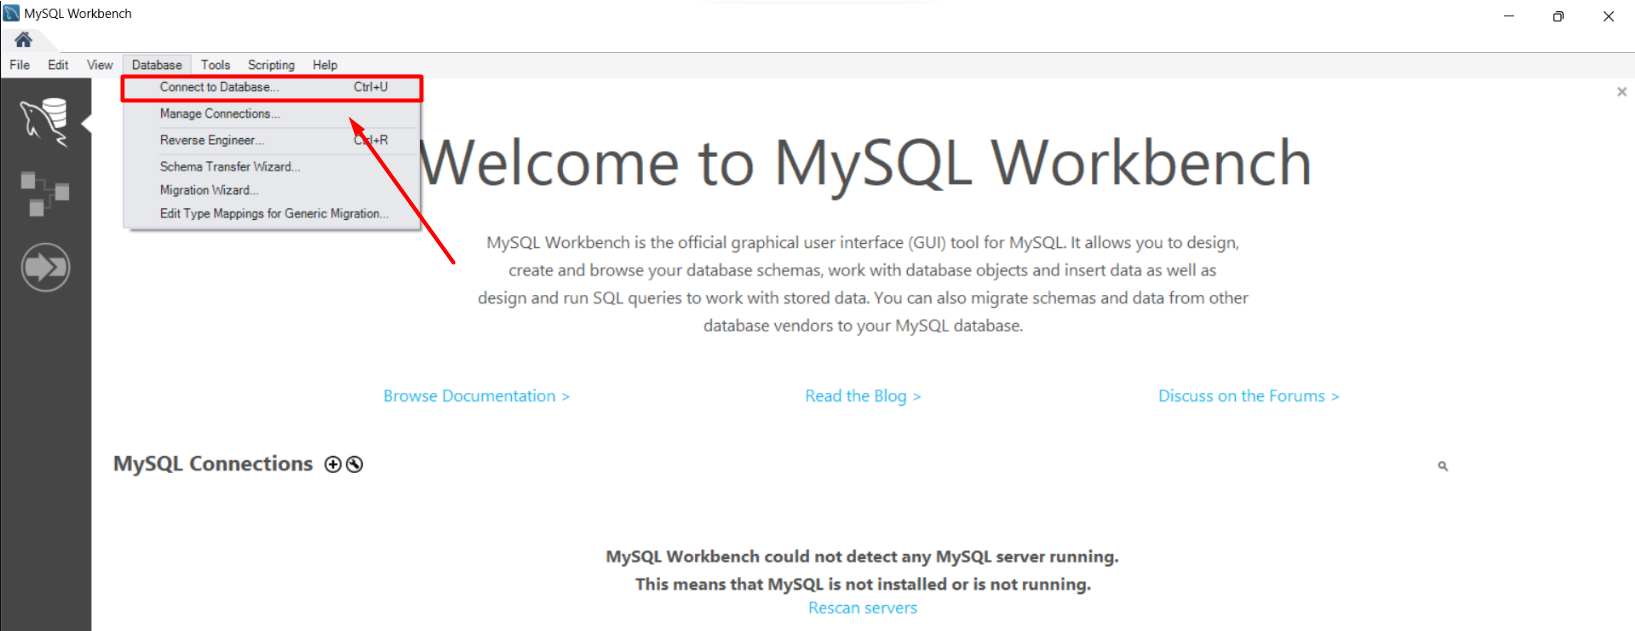Choose Connect to Database menu entry

pyautogui.click(x=272, y=88)
